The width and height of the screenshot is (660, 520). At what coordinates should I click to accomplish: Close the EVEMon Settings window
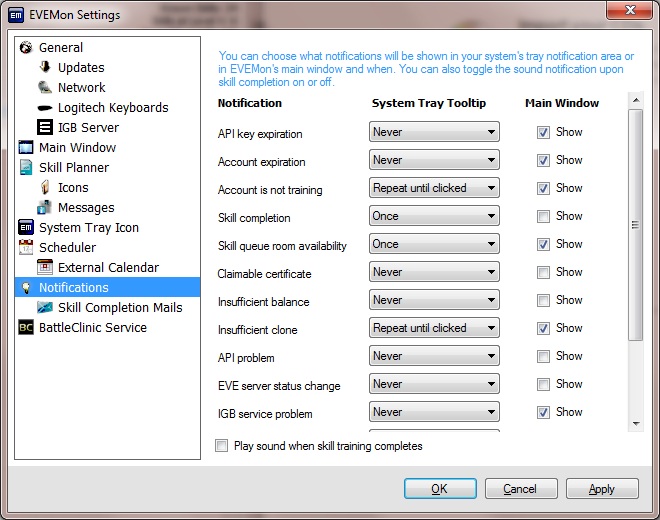[629, 10]
